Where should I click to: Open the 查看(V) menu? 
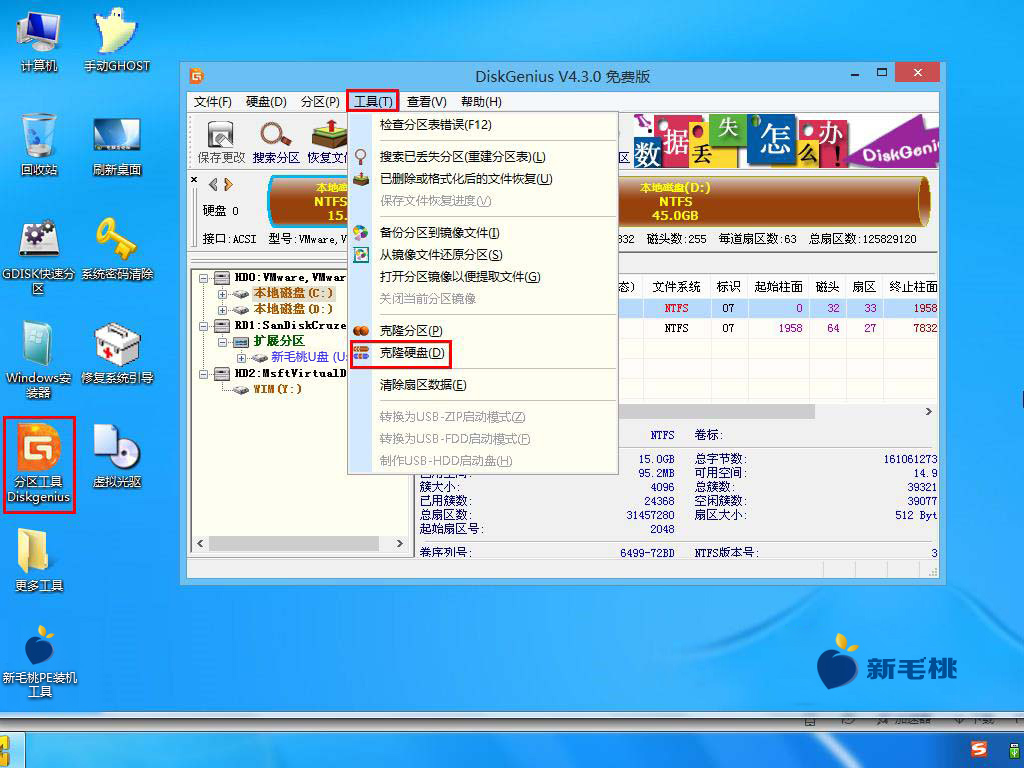click(426, 102)
